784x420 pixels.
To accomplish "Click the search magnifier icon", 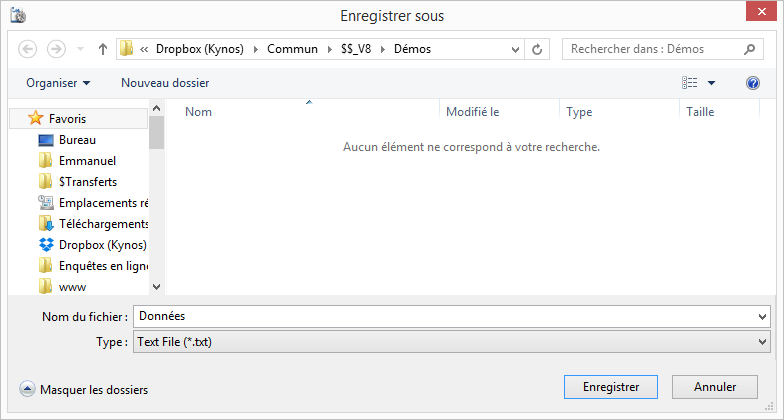I will pyautogui.click(x=749, y=49).
